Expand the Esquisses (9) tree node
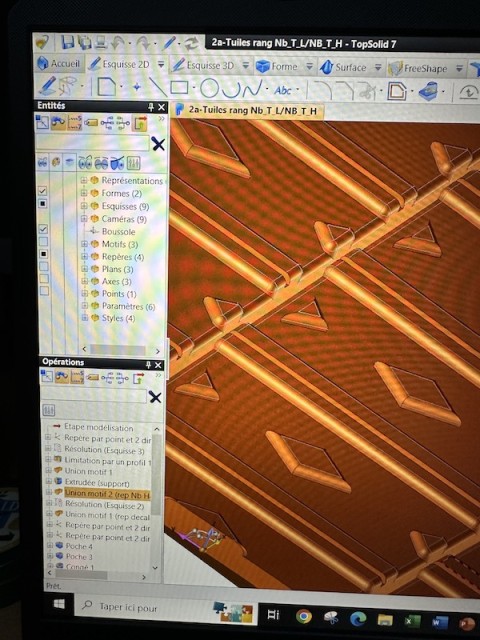The width and height of the screenshot is (480, 640). pos(84,206)
